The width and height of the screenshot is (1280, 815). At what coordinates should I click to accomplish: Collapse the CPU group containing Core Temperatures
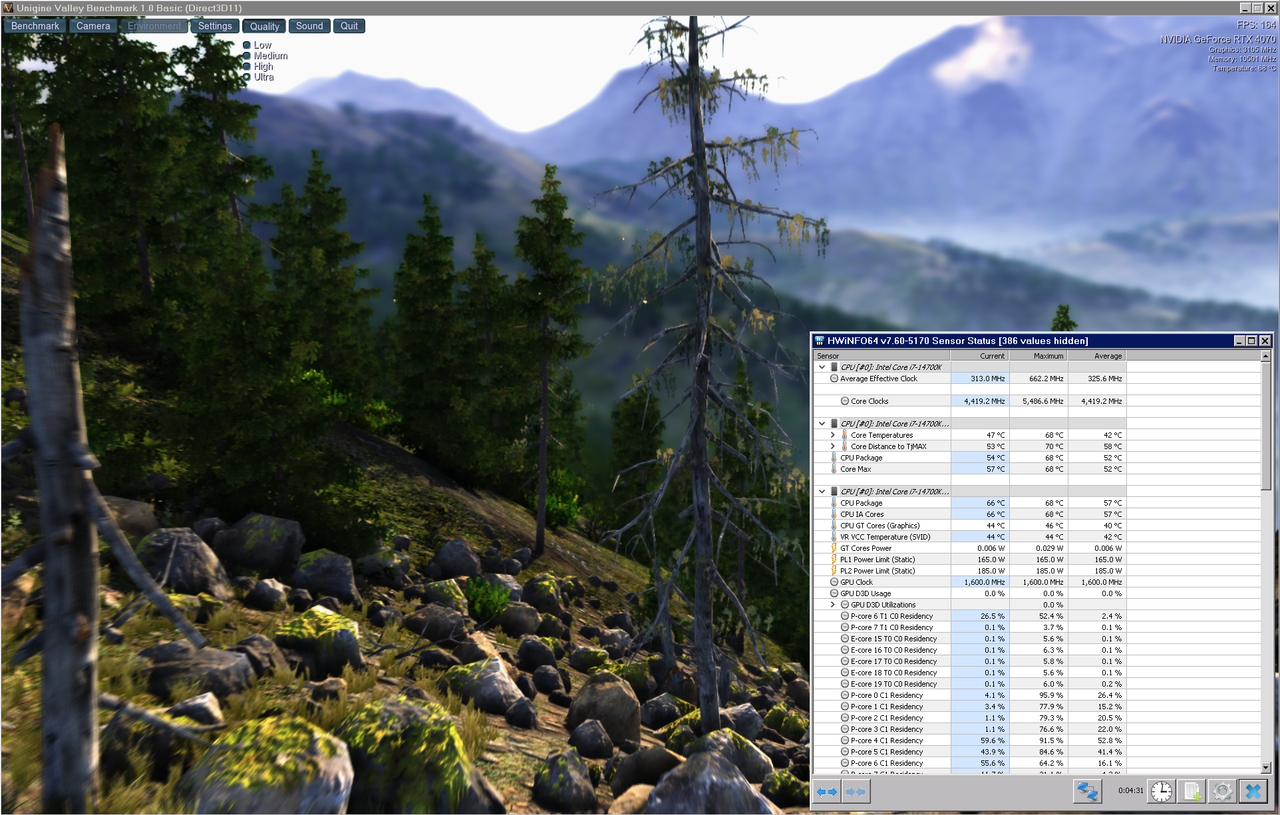pos(822,424)
